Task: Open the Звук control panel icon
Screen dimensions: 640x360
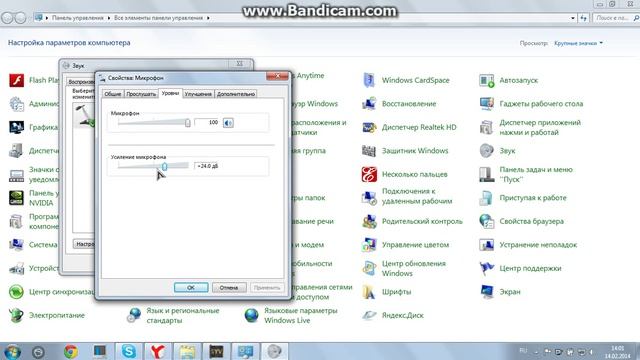Action: coord(487,151)
